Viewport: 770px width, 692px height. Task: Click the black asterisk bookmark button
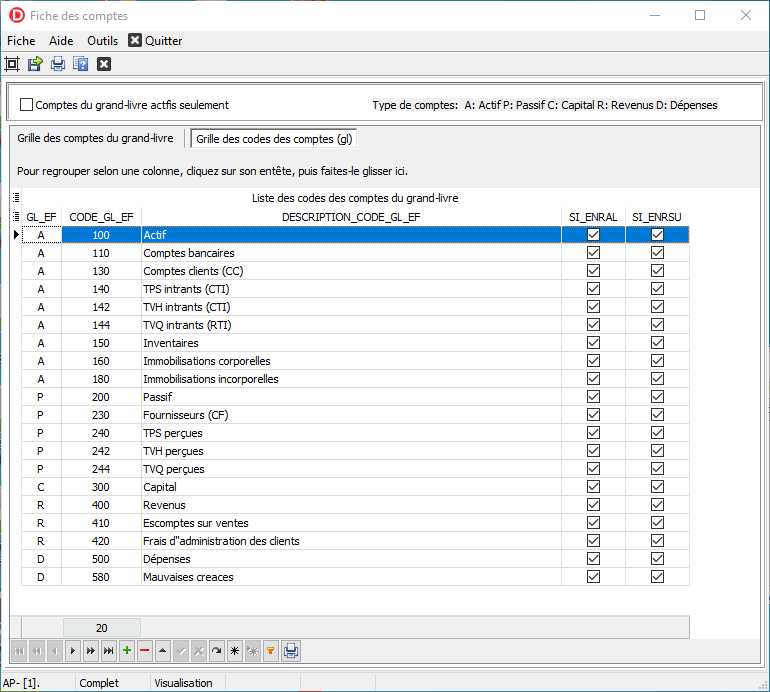(x=235, y=651)
